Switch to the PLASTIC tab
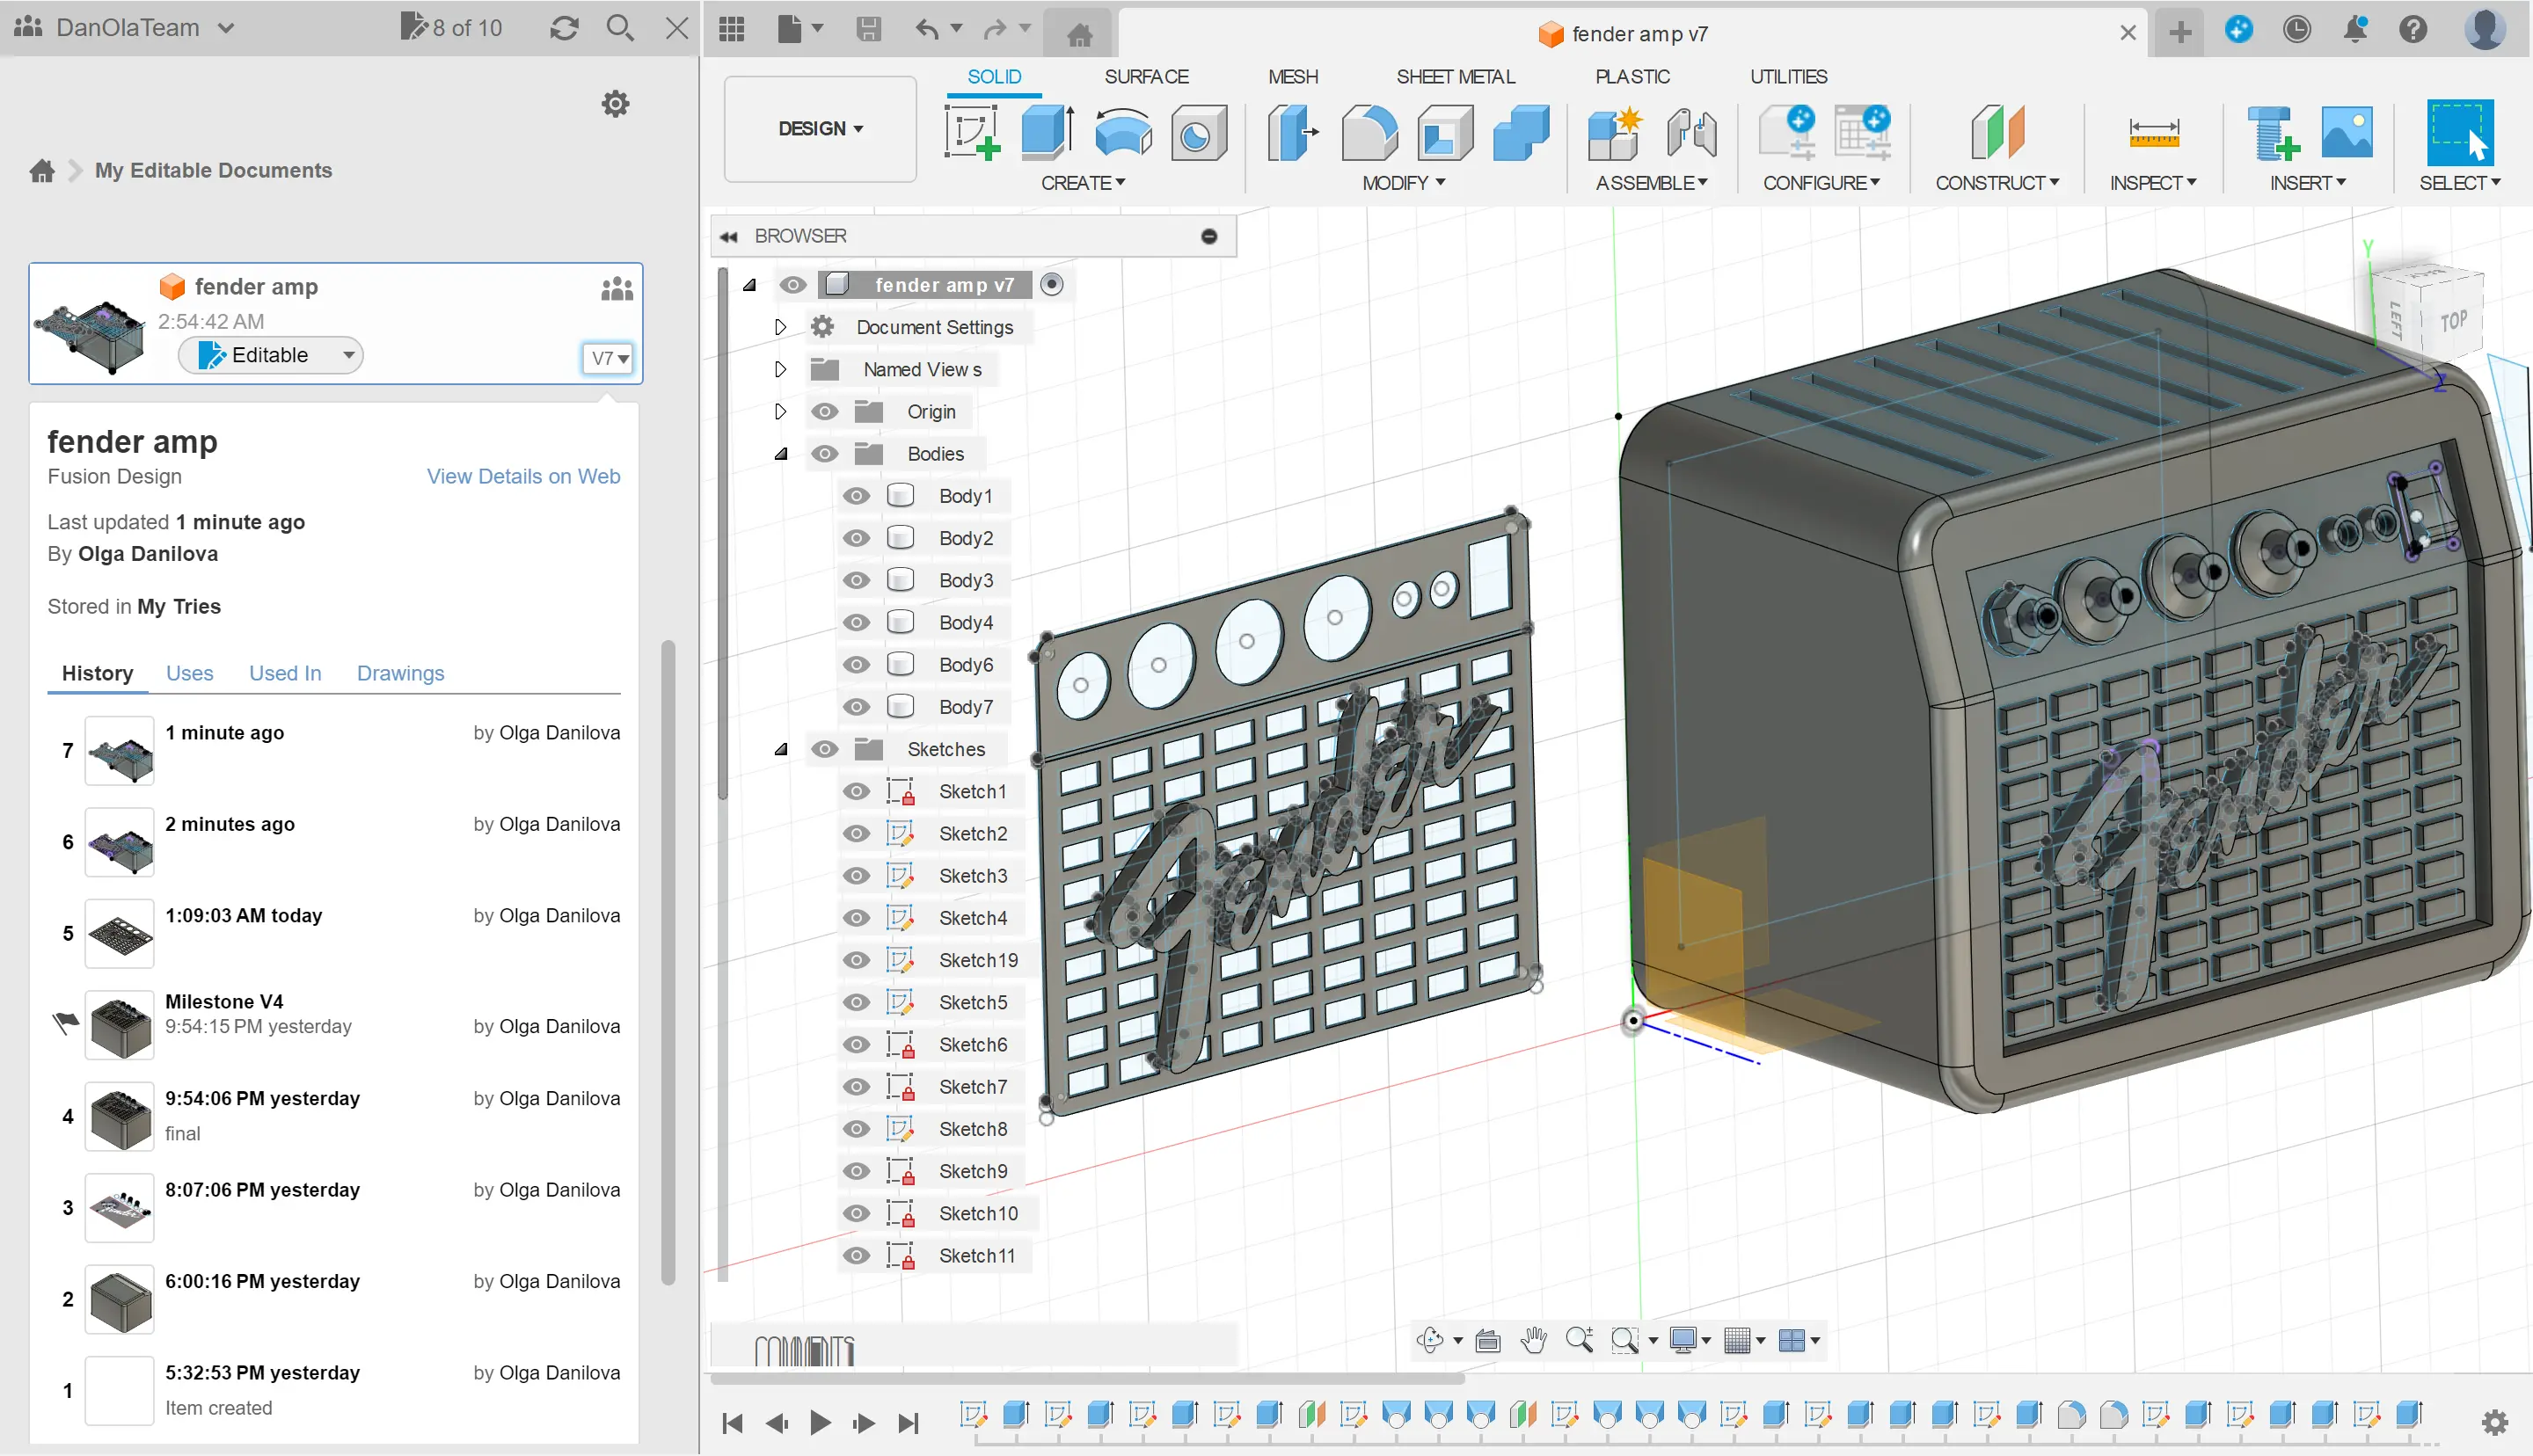 click(x=1632, y=77)
